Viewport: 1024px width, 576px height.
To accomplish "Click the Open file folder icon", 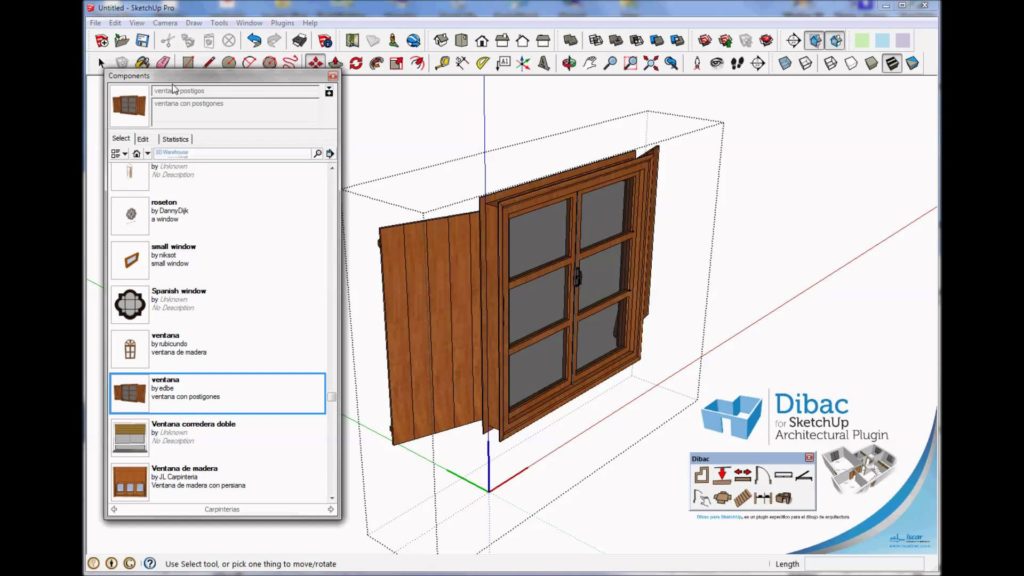I will (x=121, y=40).
